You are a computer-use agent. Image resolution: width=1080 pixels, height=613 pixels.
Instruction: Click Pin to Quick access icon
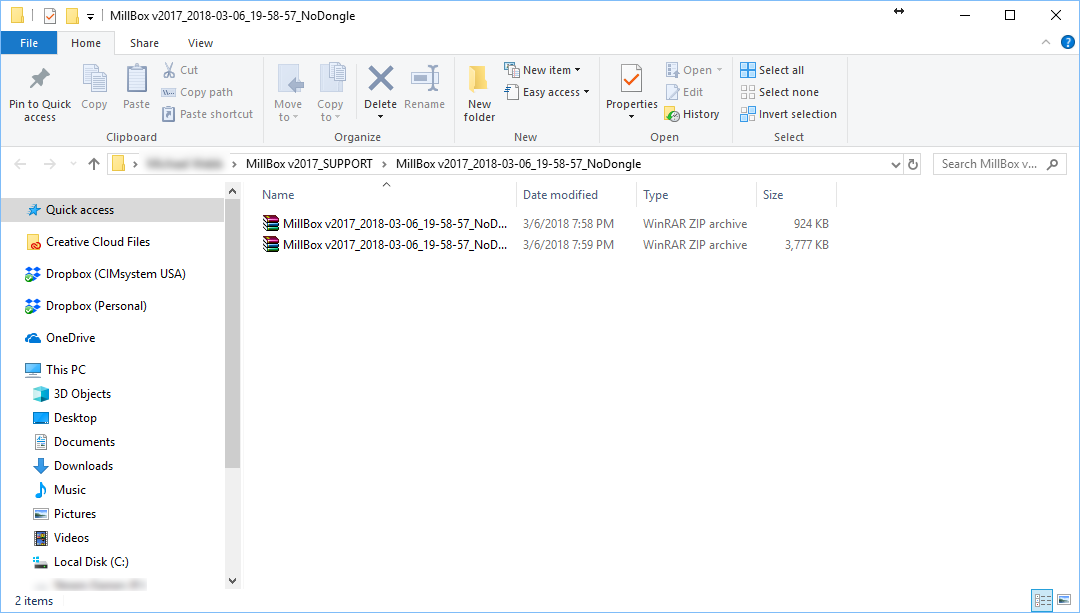39,79
